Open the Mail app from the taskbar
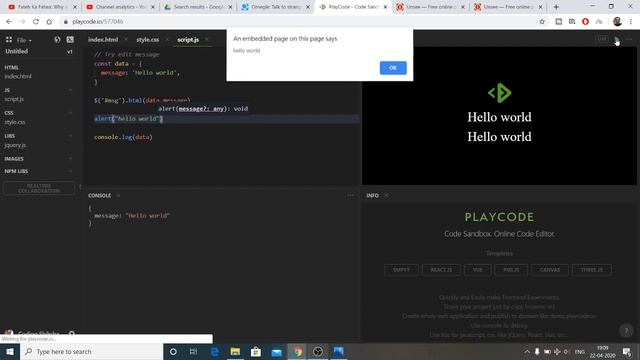 point(276,351)
